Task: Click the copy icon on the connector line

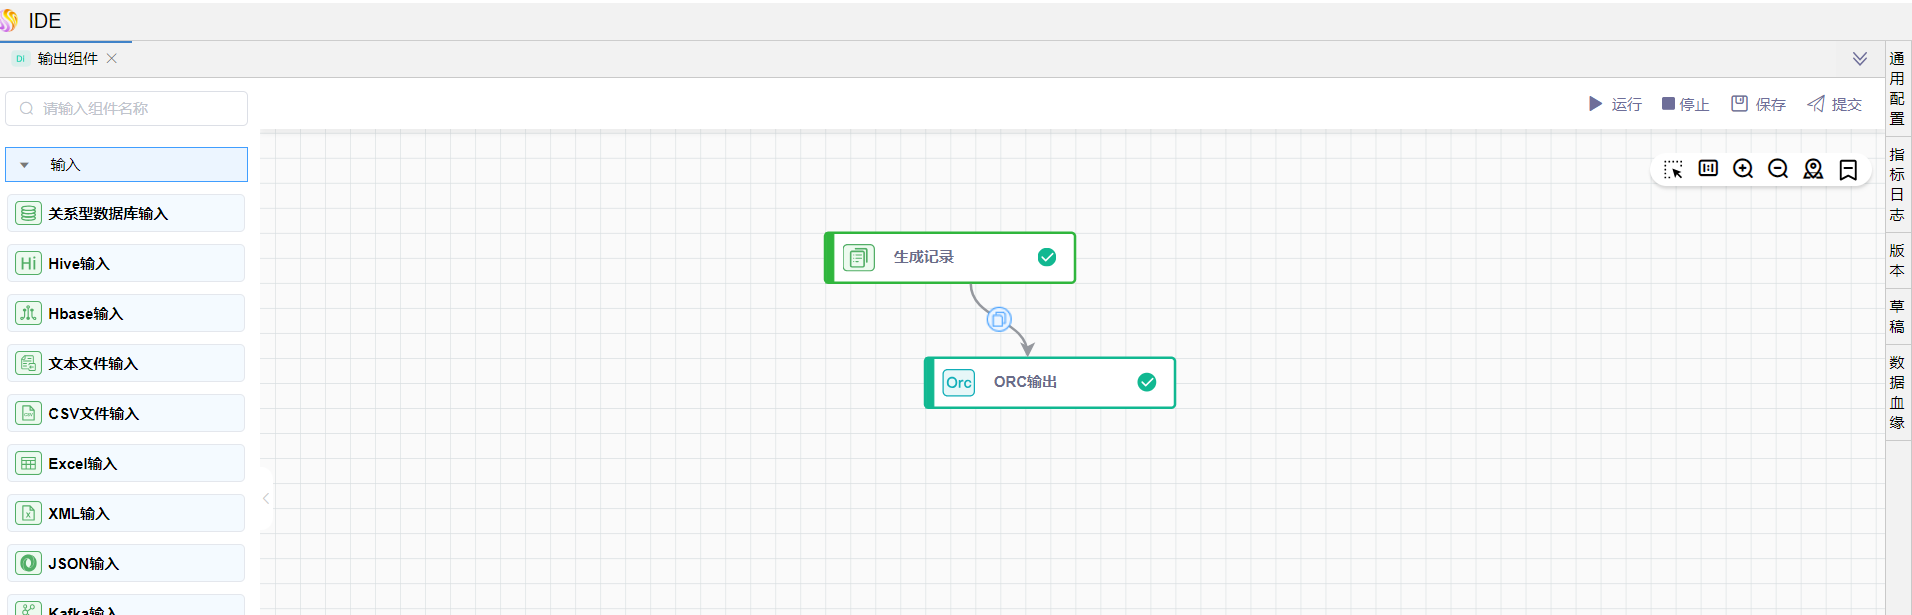Action: [x=998, y=320]
